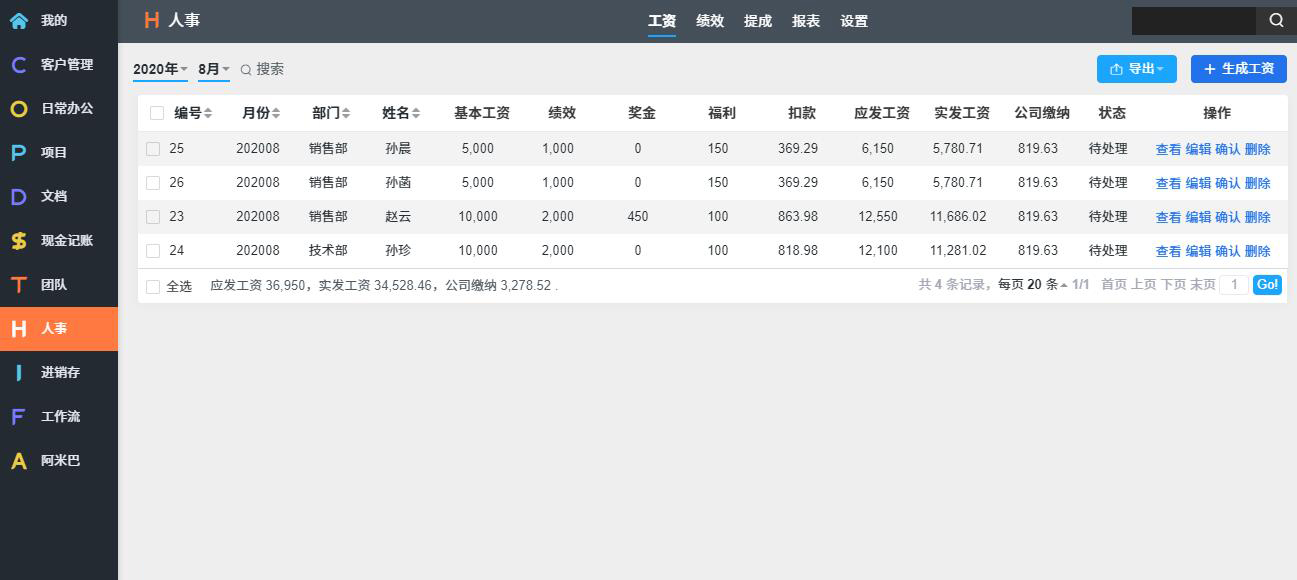The height and width of the screenshot is (580, 1297).
Task: Click 确认 for 孙菡 row
Action: 1227,184
